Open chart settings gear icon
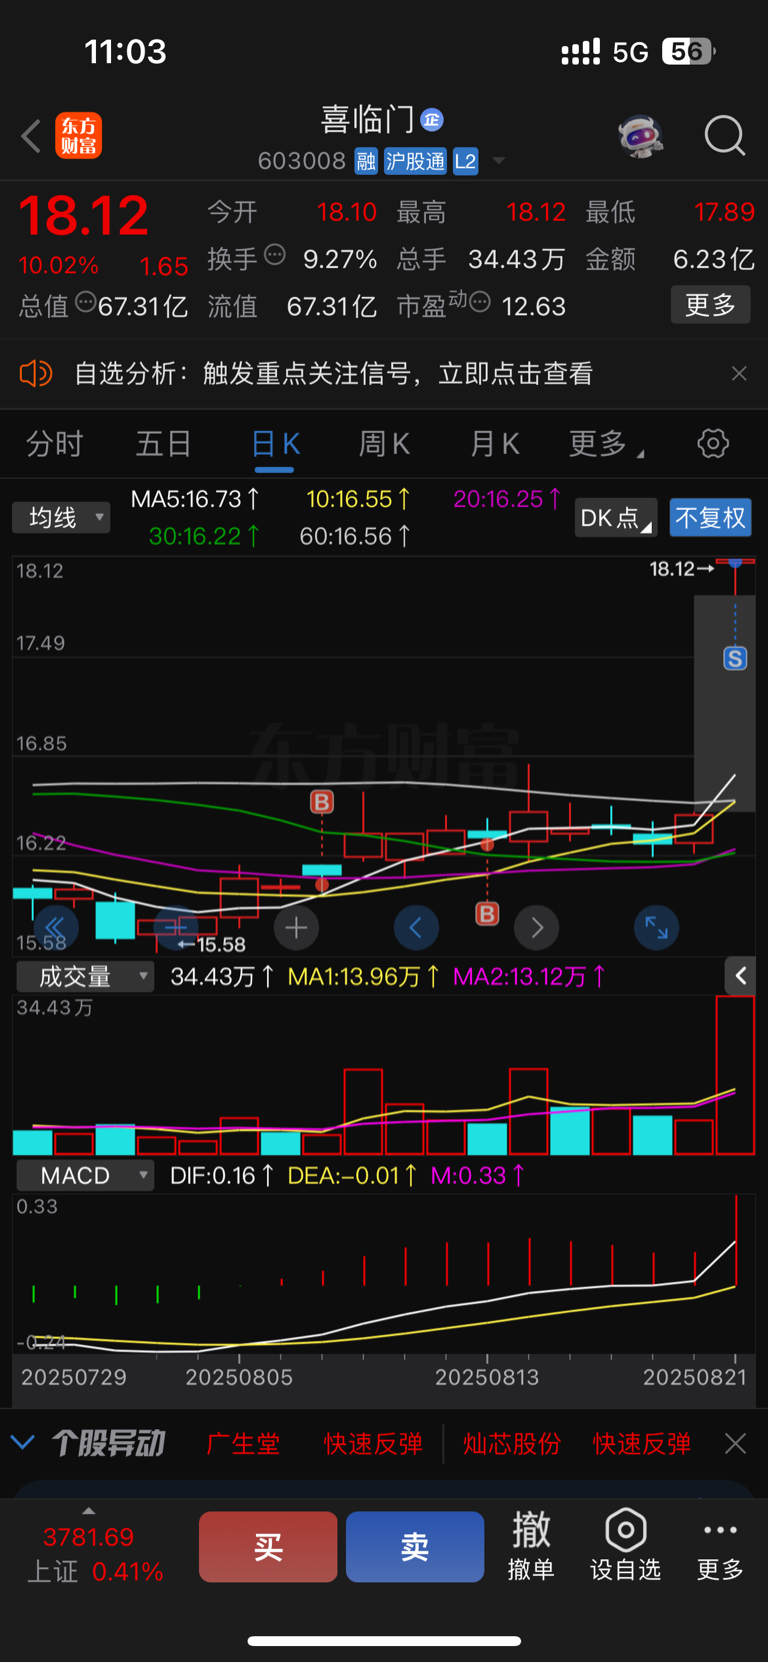Image resolution: width=768 pixels, height=1663 pixels. tap(712, 443)
